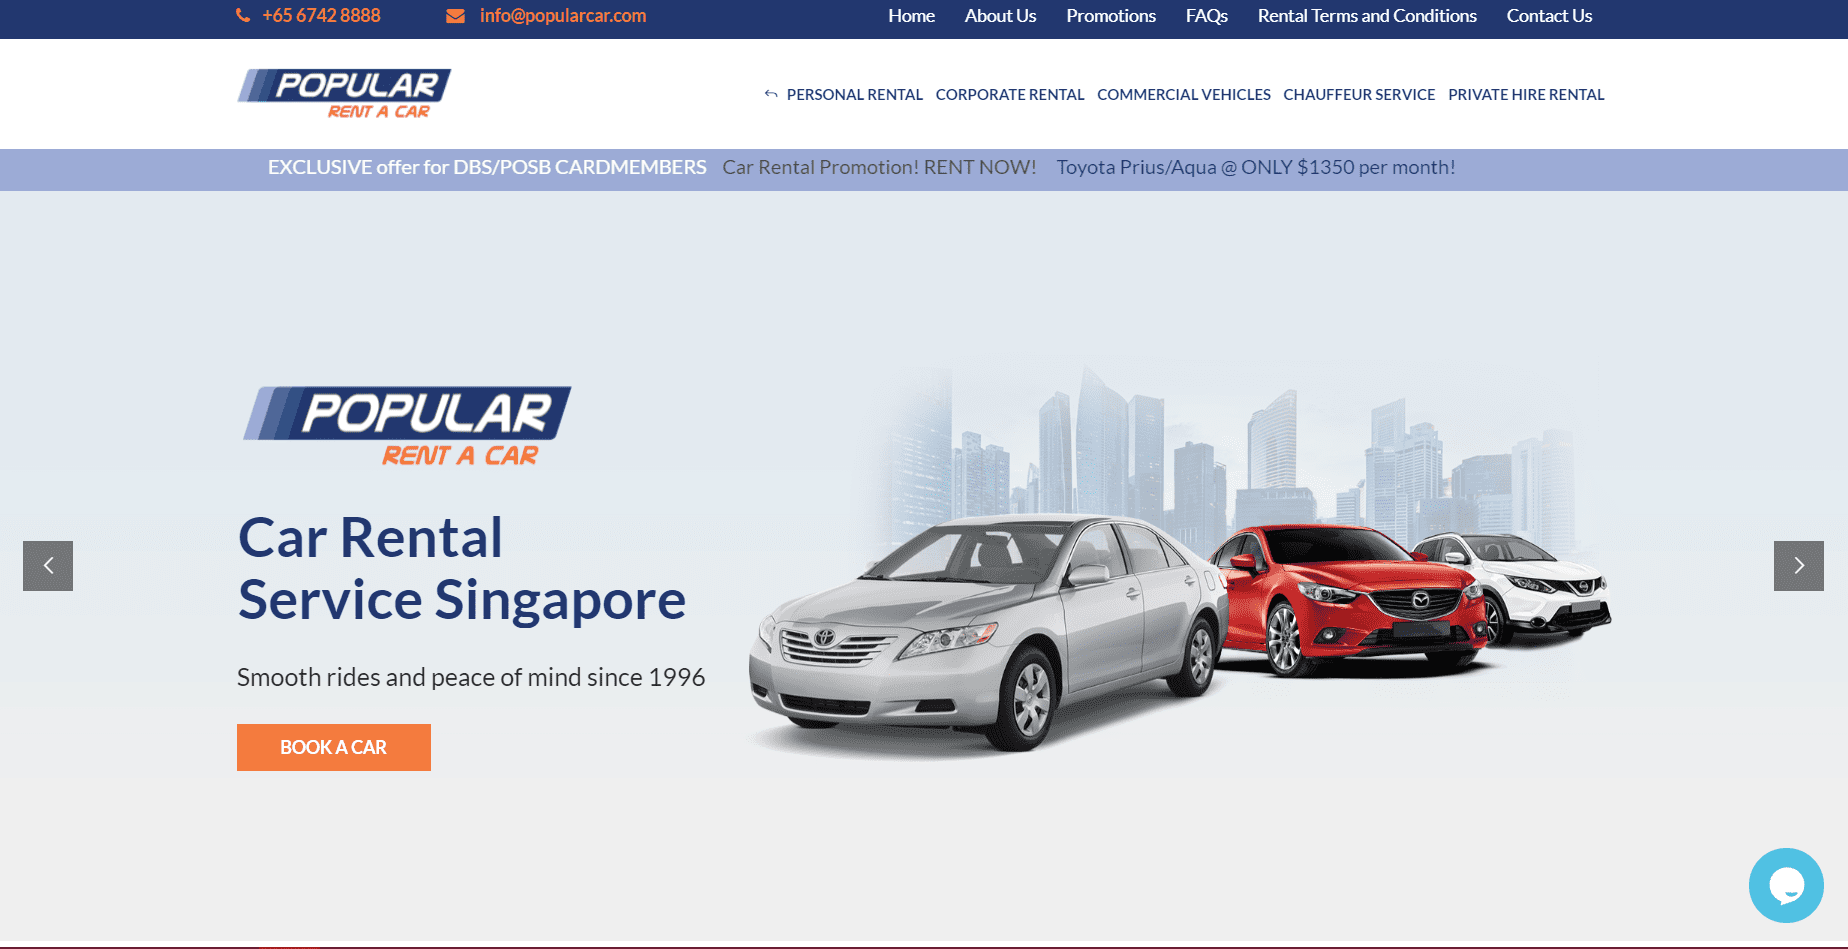
Task: Go to Promotions page
Action: pos(1111,16)
